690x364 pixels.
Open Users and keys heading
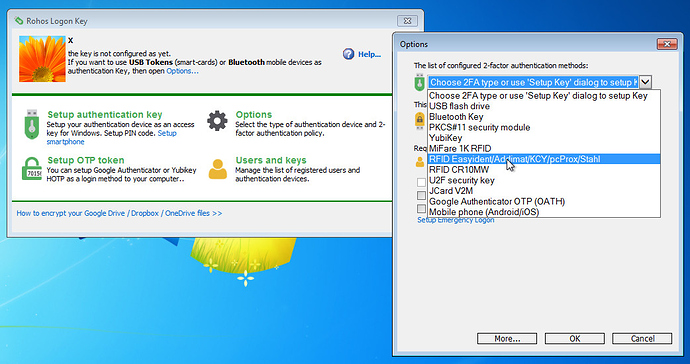pos(271,160)
